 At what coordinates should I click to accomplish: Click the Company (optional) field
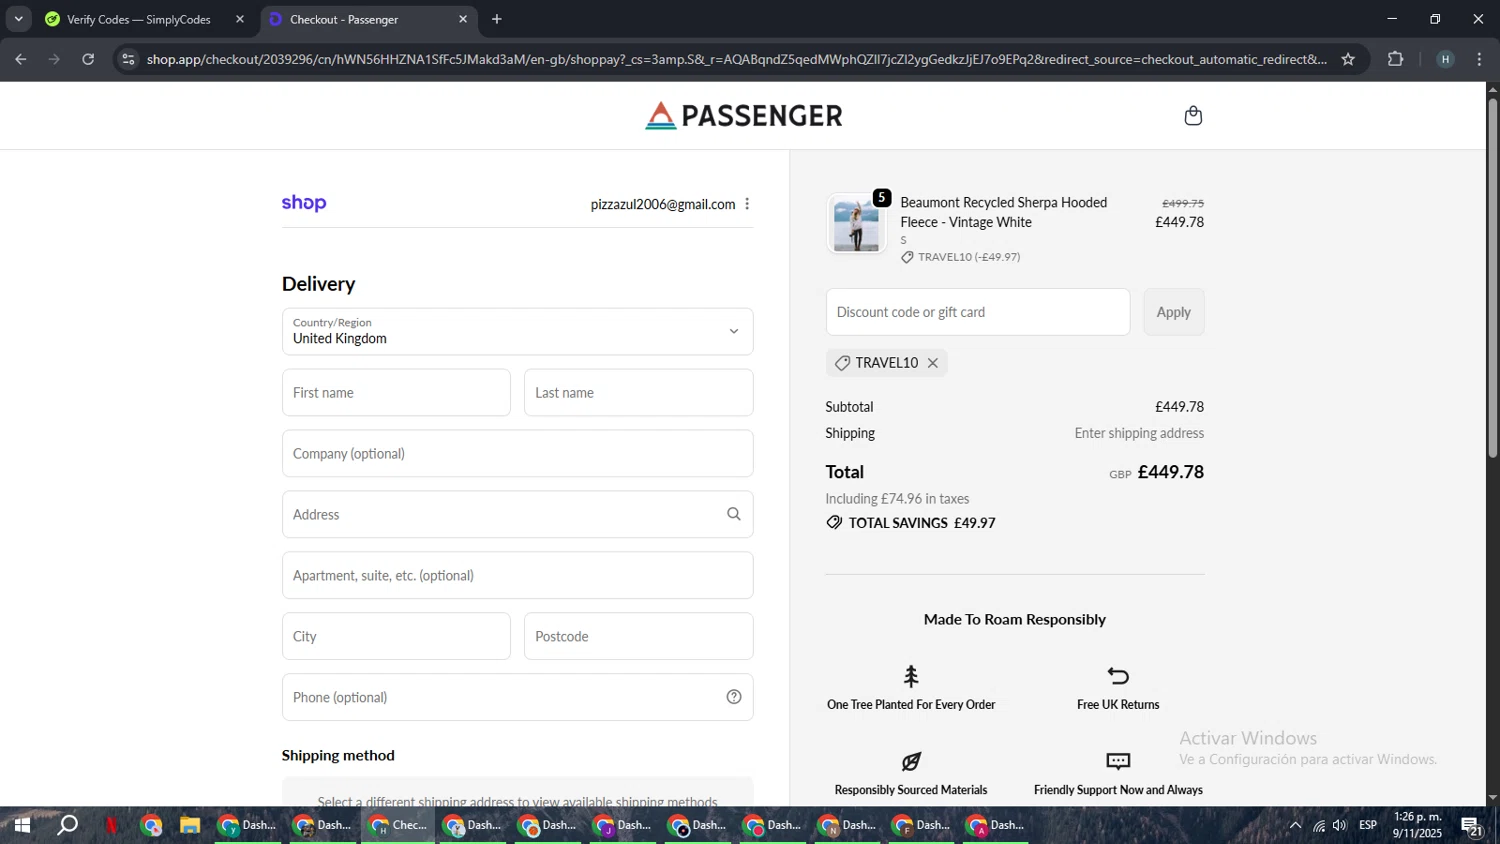coord(517,454)
